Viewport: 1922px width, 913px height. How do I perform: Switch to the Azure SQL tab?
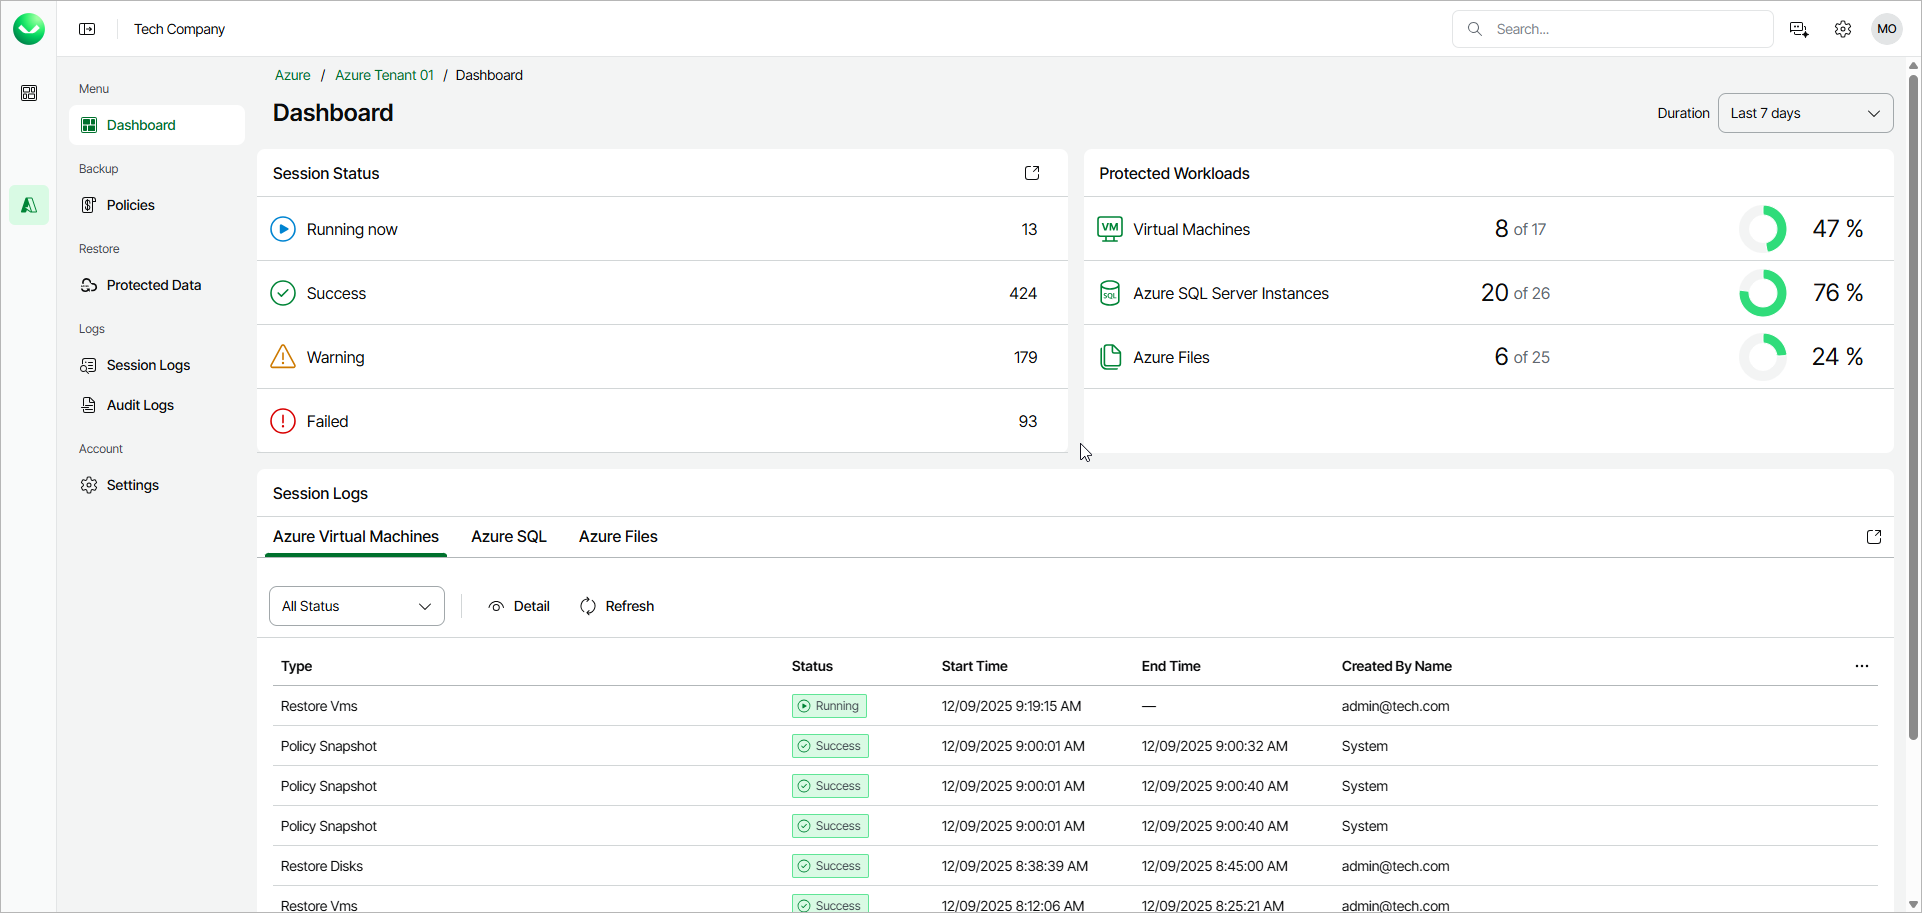coord(509,537)
